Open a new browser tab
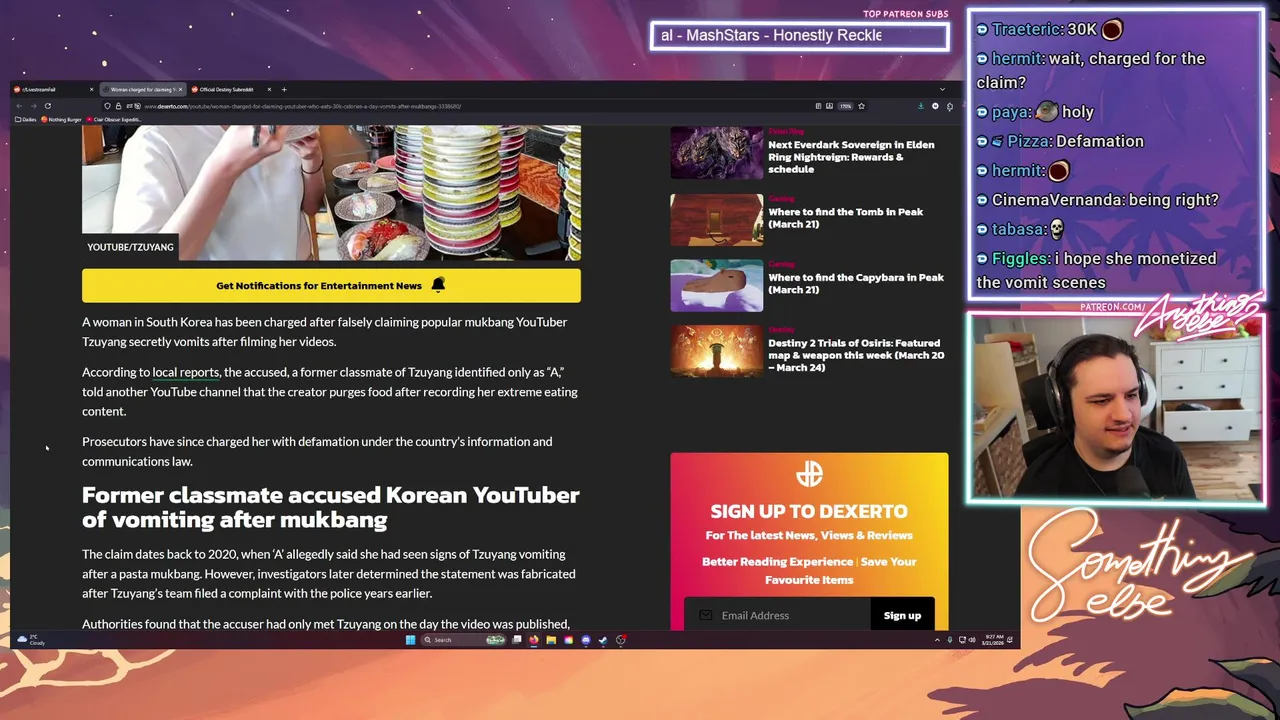 click(284, 89)
